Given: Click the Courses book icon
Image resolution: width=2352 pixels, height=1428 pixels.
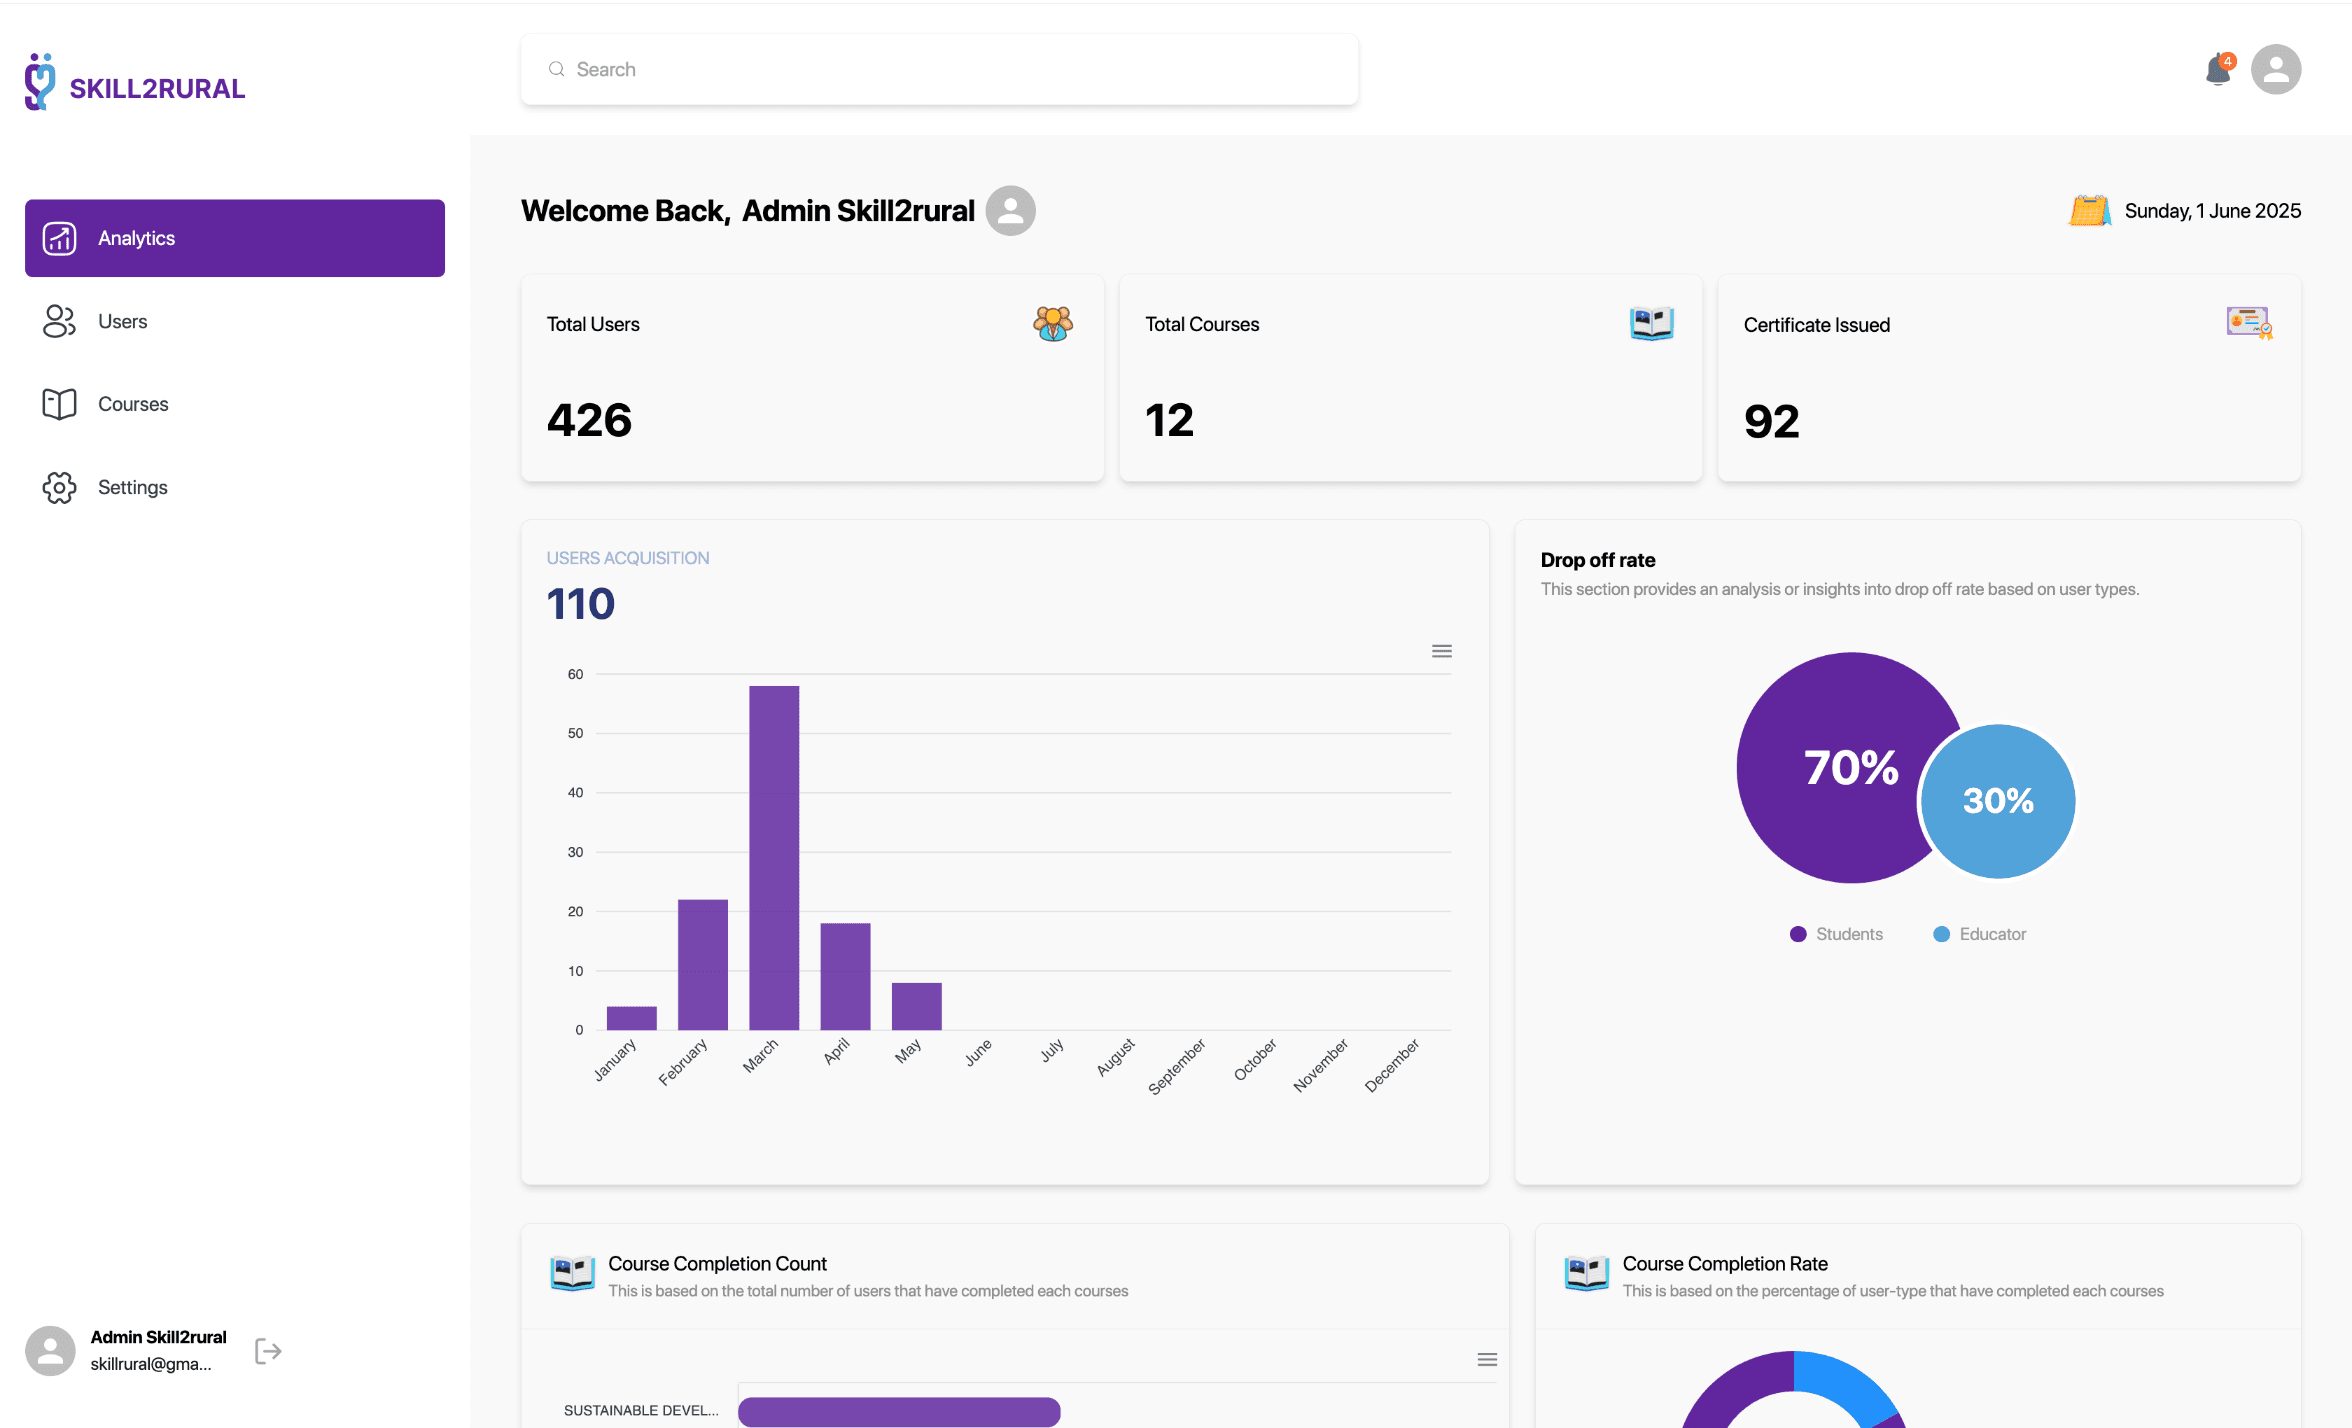Looking at the screenshot, I should coord(59,404).
